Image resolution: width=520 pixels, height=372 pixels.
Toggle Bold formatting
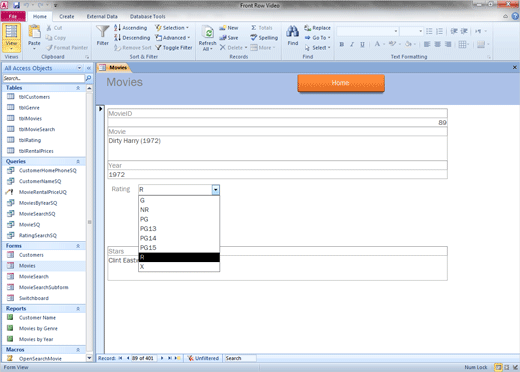pos(342,44)
